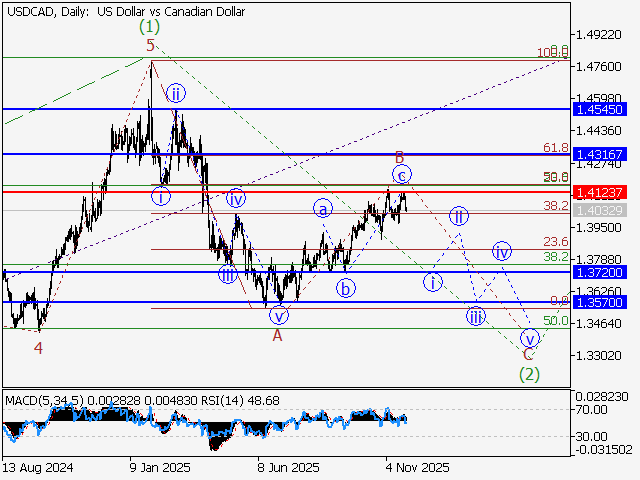640x480 pixels.
Task: Click the green 38.2 Fibonacci level label
Action: point(556,257)
